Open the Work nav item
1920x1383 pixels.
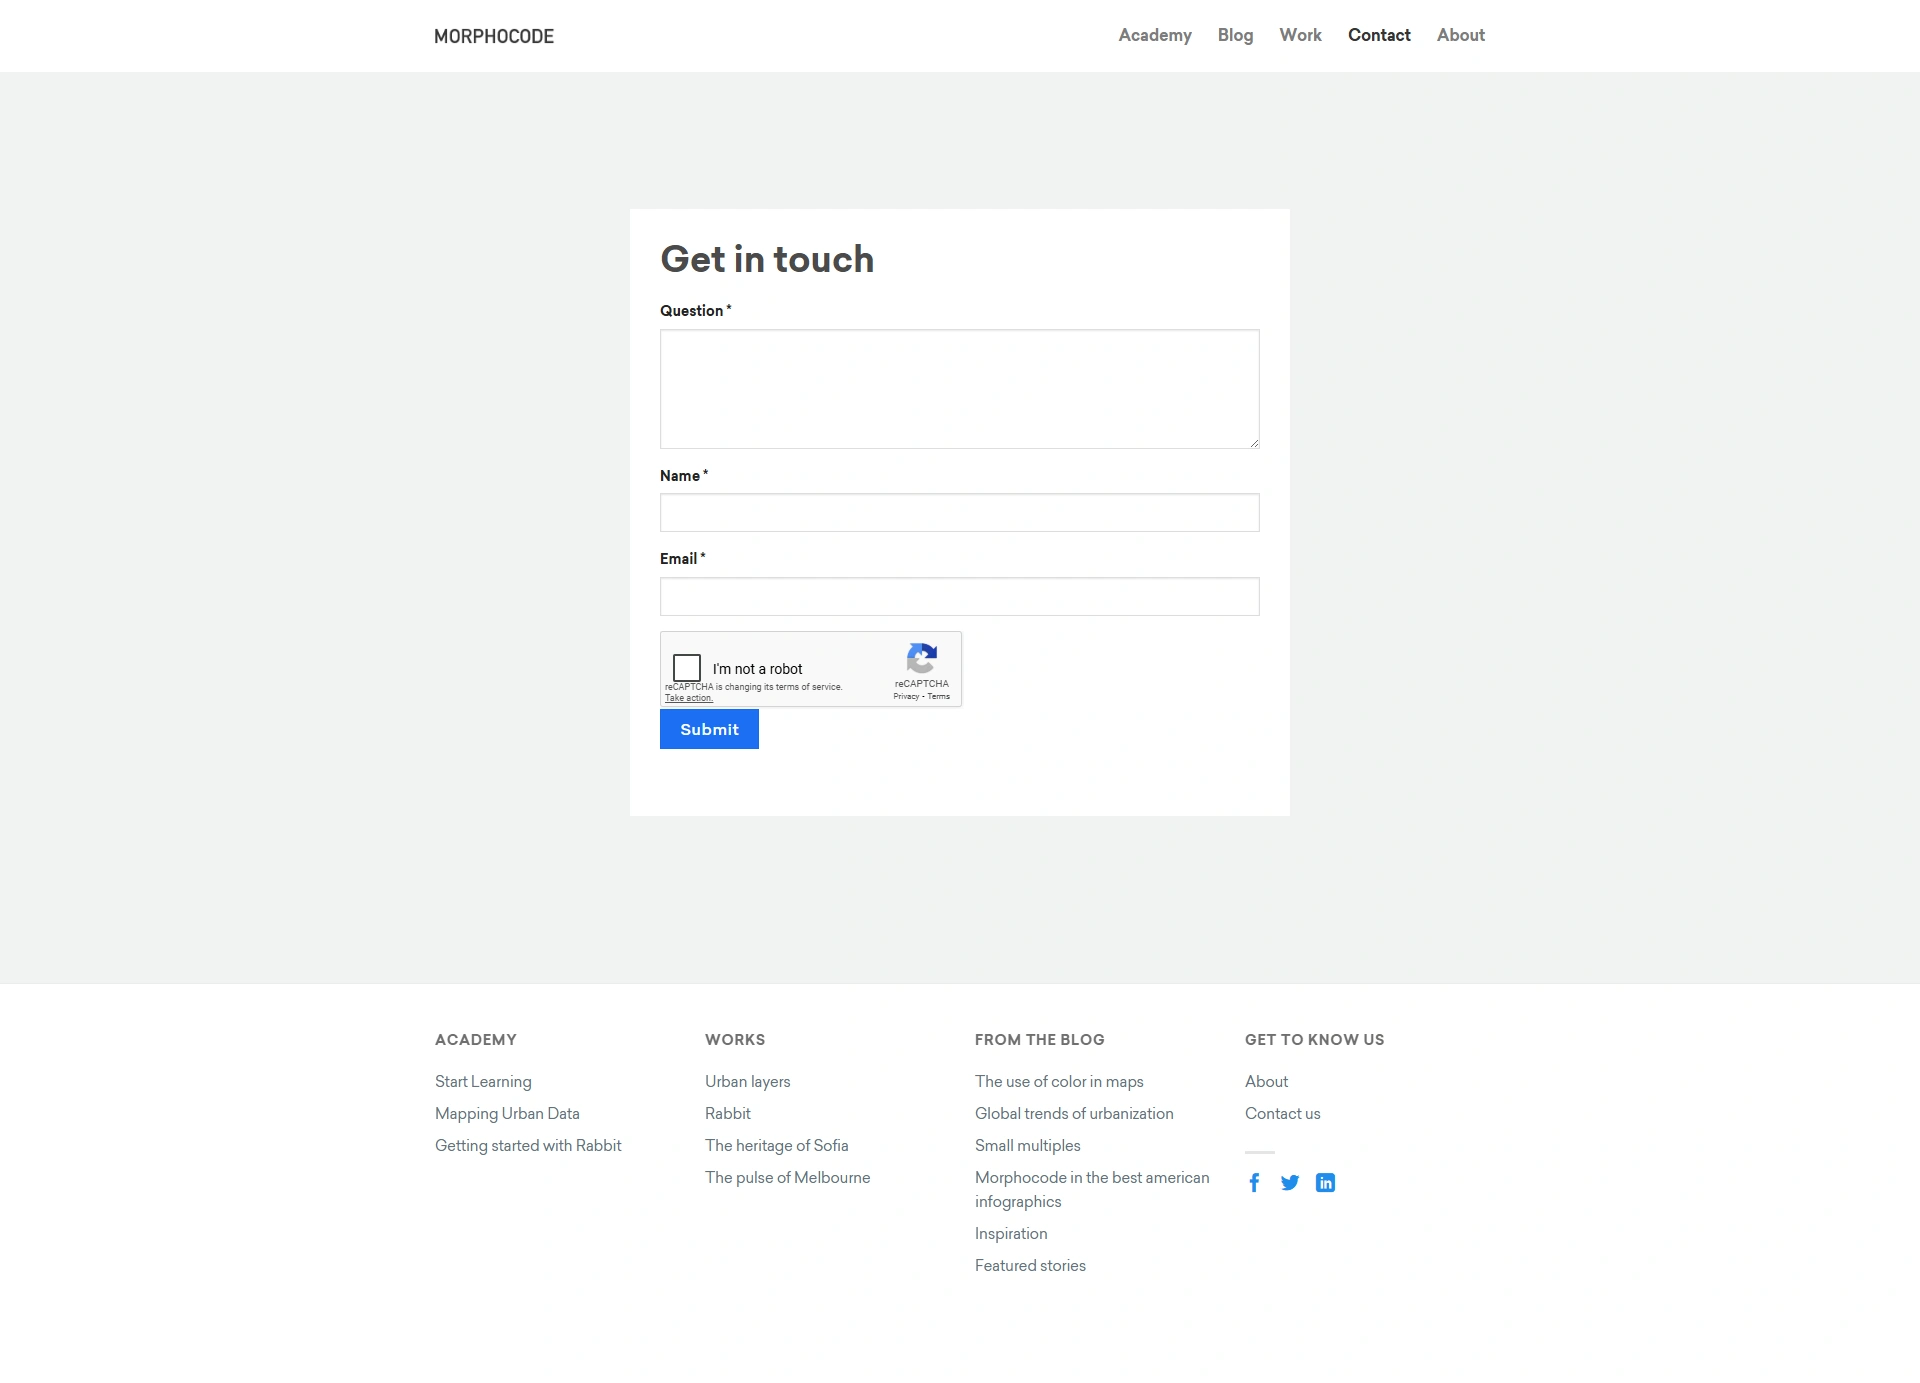1300,35
